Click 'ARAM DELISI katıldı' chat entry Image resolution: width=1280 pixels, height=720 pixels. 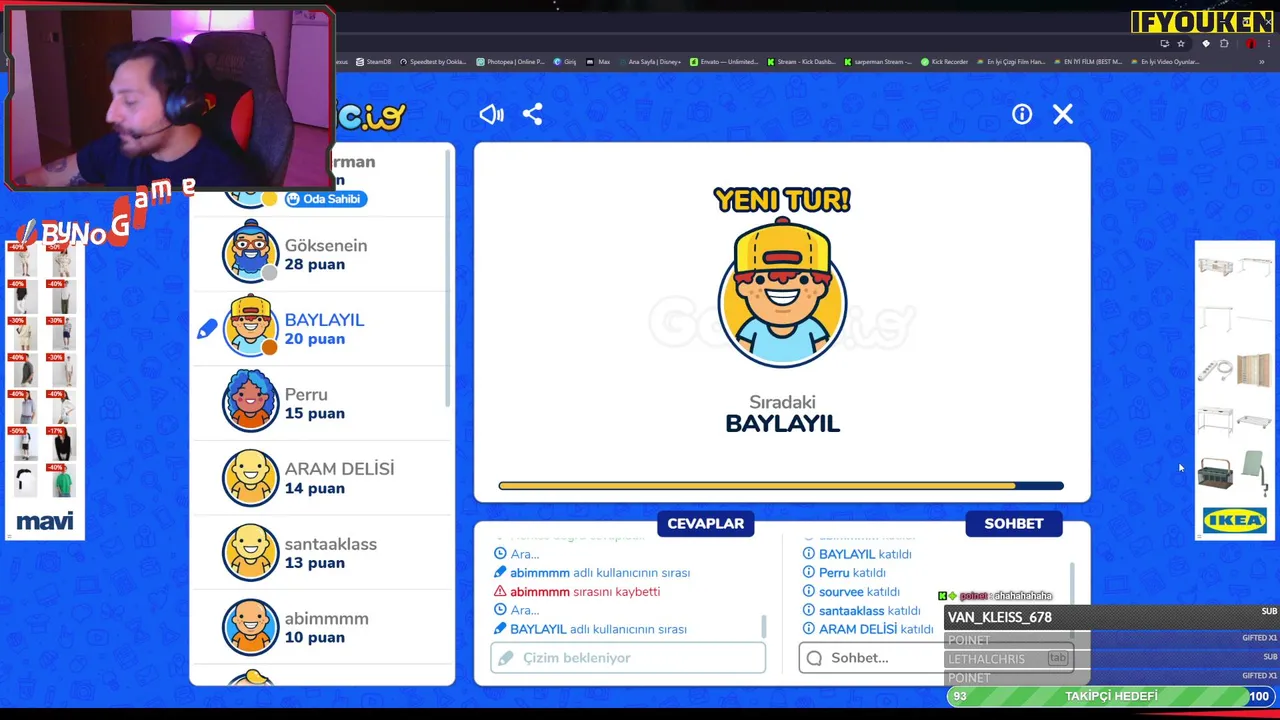868,629
